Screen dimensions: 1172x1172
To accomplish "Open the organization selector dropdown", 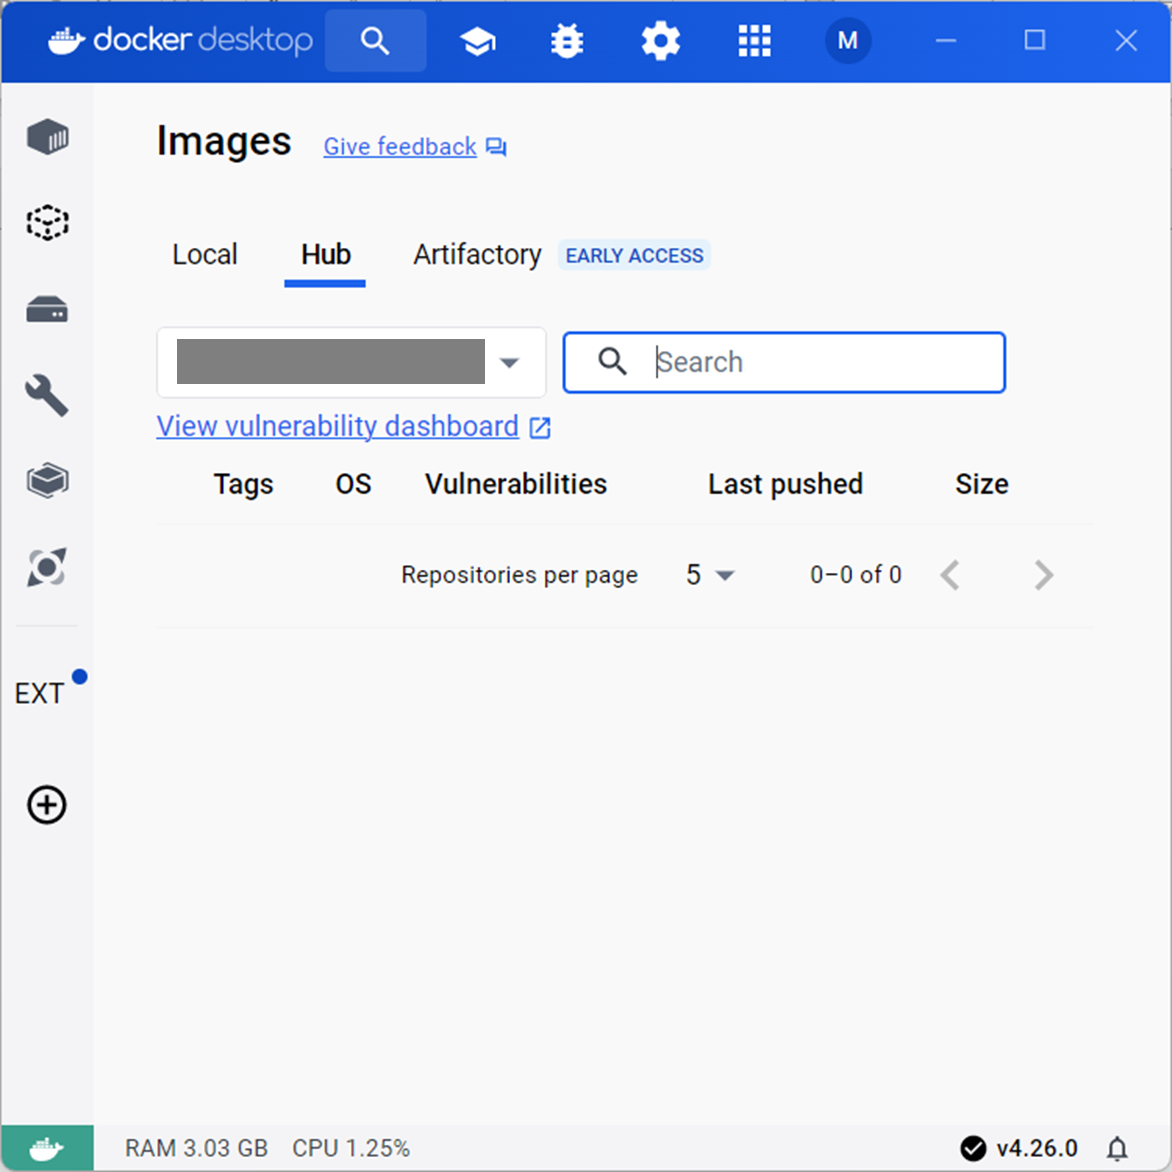I will click(x=351, y=363).
